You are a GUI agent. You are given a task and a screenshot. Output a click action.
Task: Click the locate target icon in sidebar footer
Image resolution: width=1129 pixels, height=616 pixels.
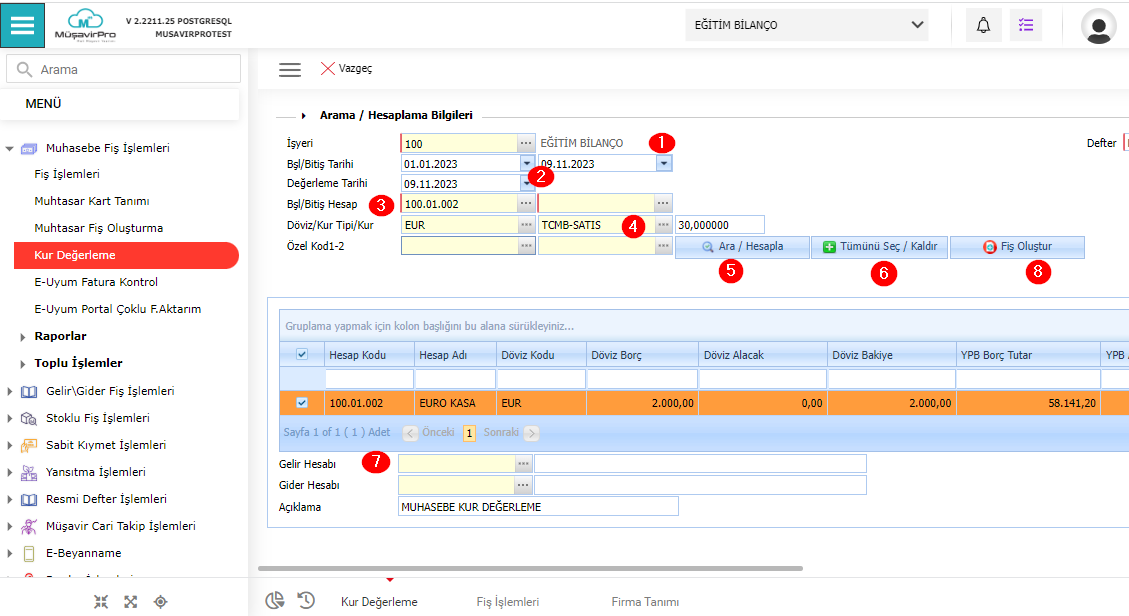pos(161,602)
